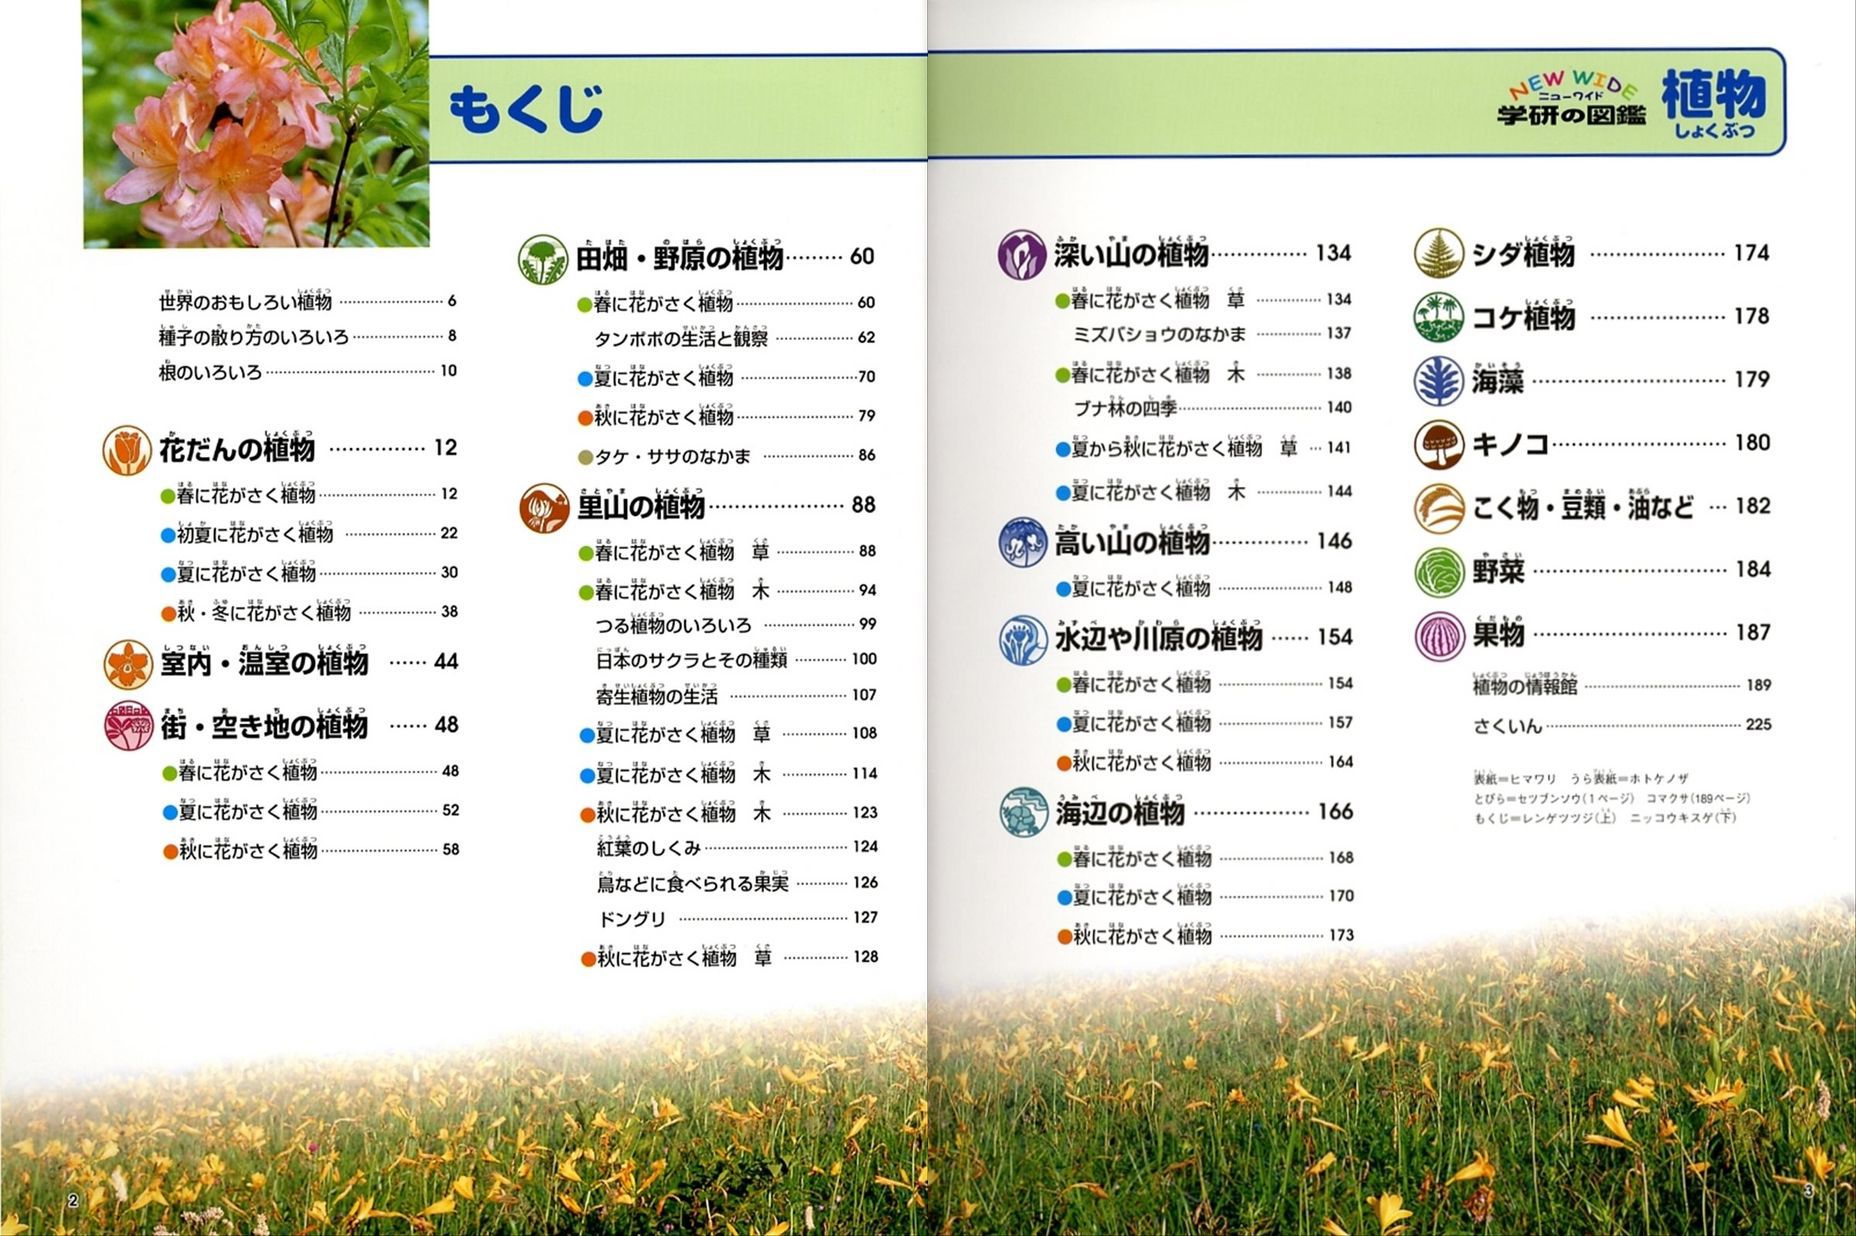
Task: Click the blue seaweed icon beside 海藻
Action: pyautogui.click(x=1439, y=381)
